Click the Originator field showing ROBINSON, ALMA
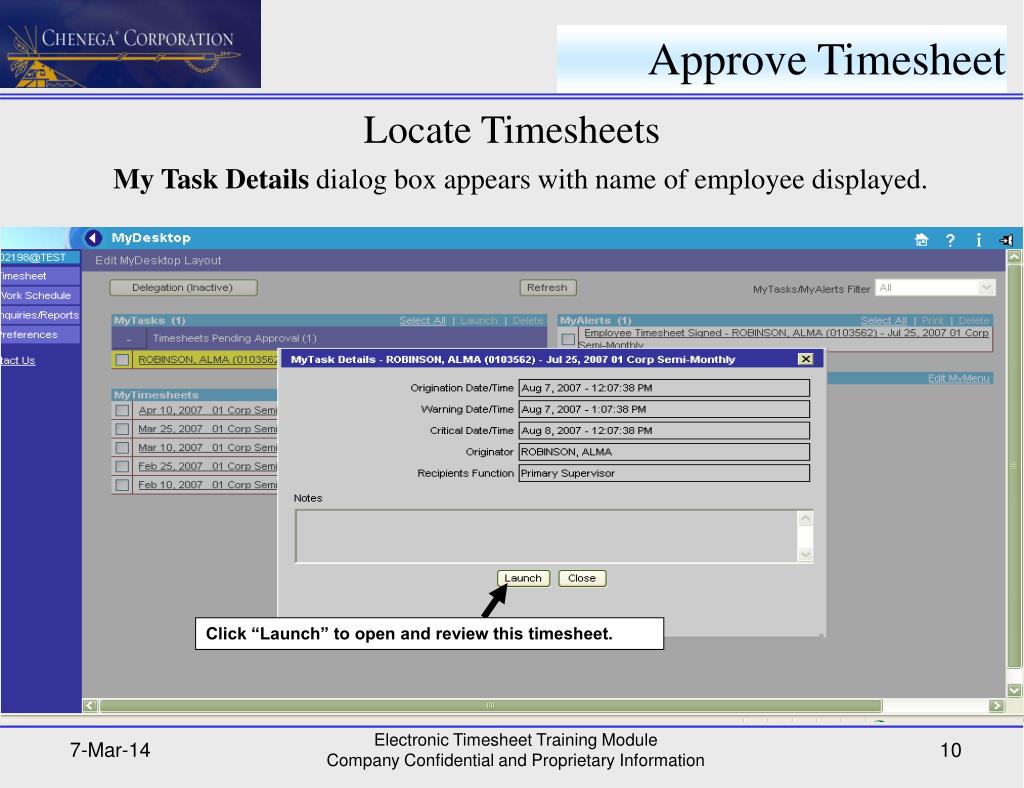Image resolution: width=1024 pixels, height=788 pixels. pos(664,452)
